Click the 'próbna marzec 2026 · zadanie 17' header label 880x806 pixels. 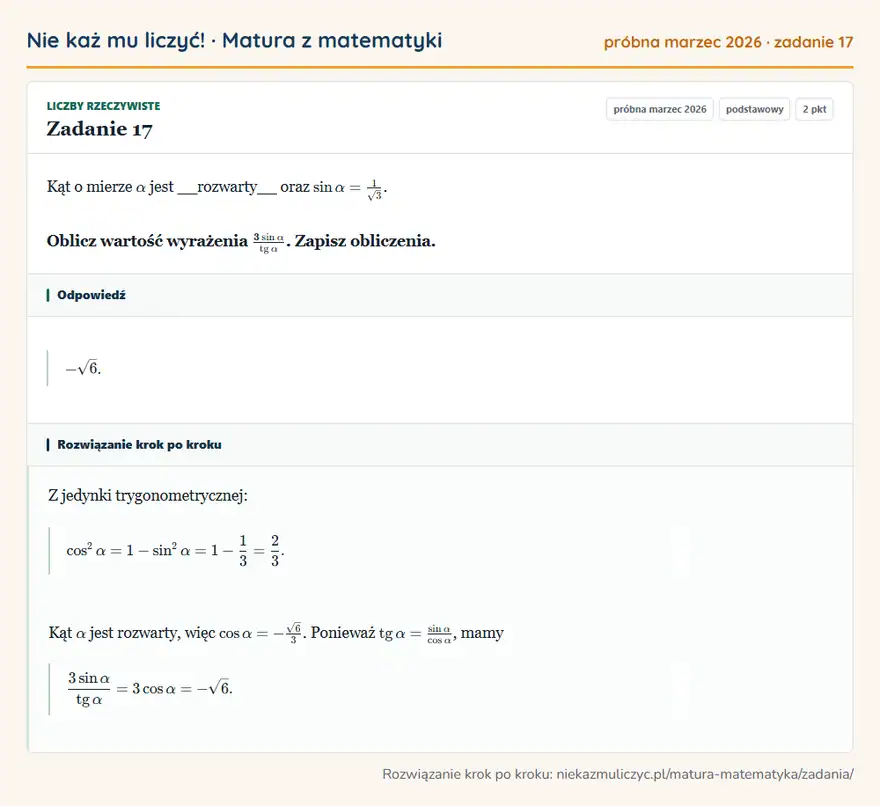tap(728, 43)
